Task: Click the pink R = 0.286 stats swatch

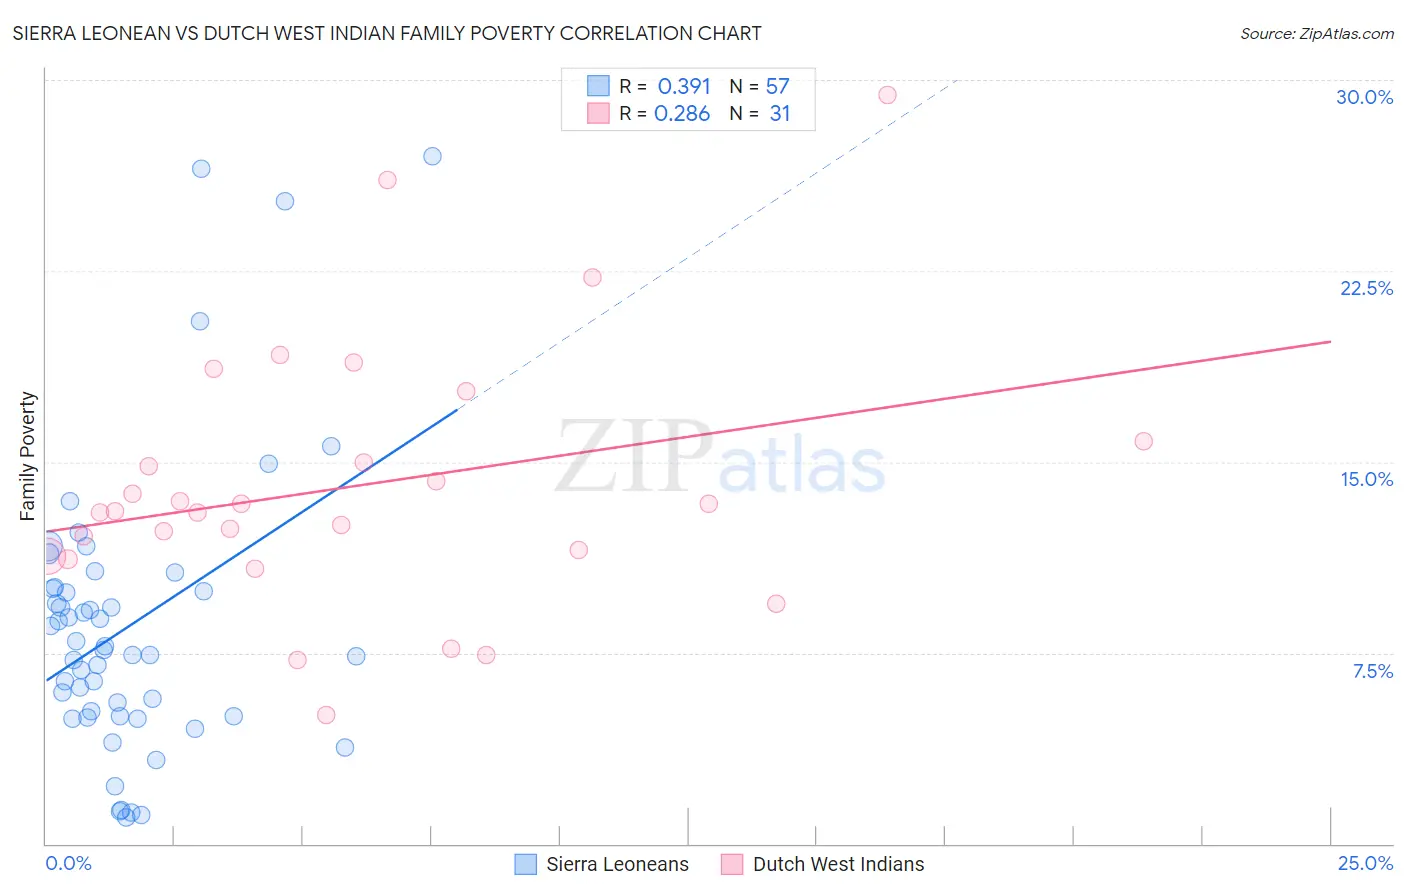Action: pos(598,113)
